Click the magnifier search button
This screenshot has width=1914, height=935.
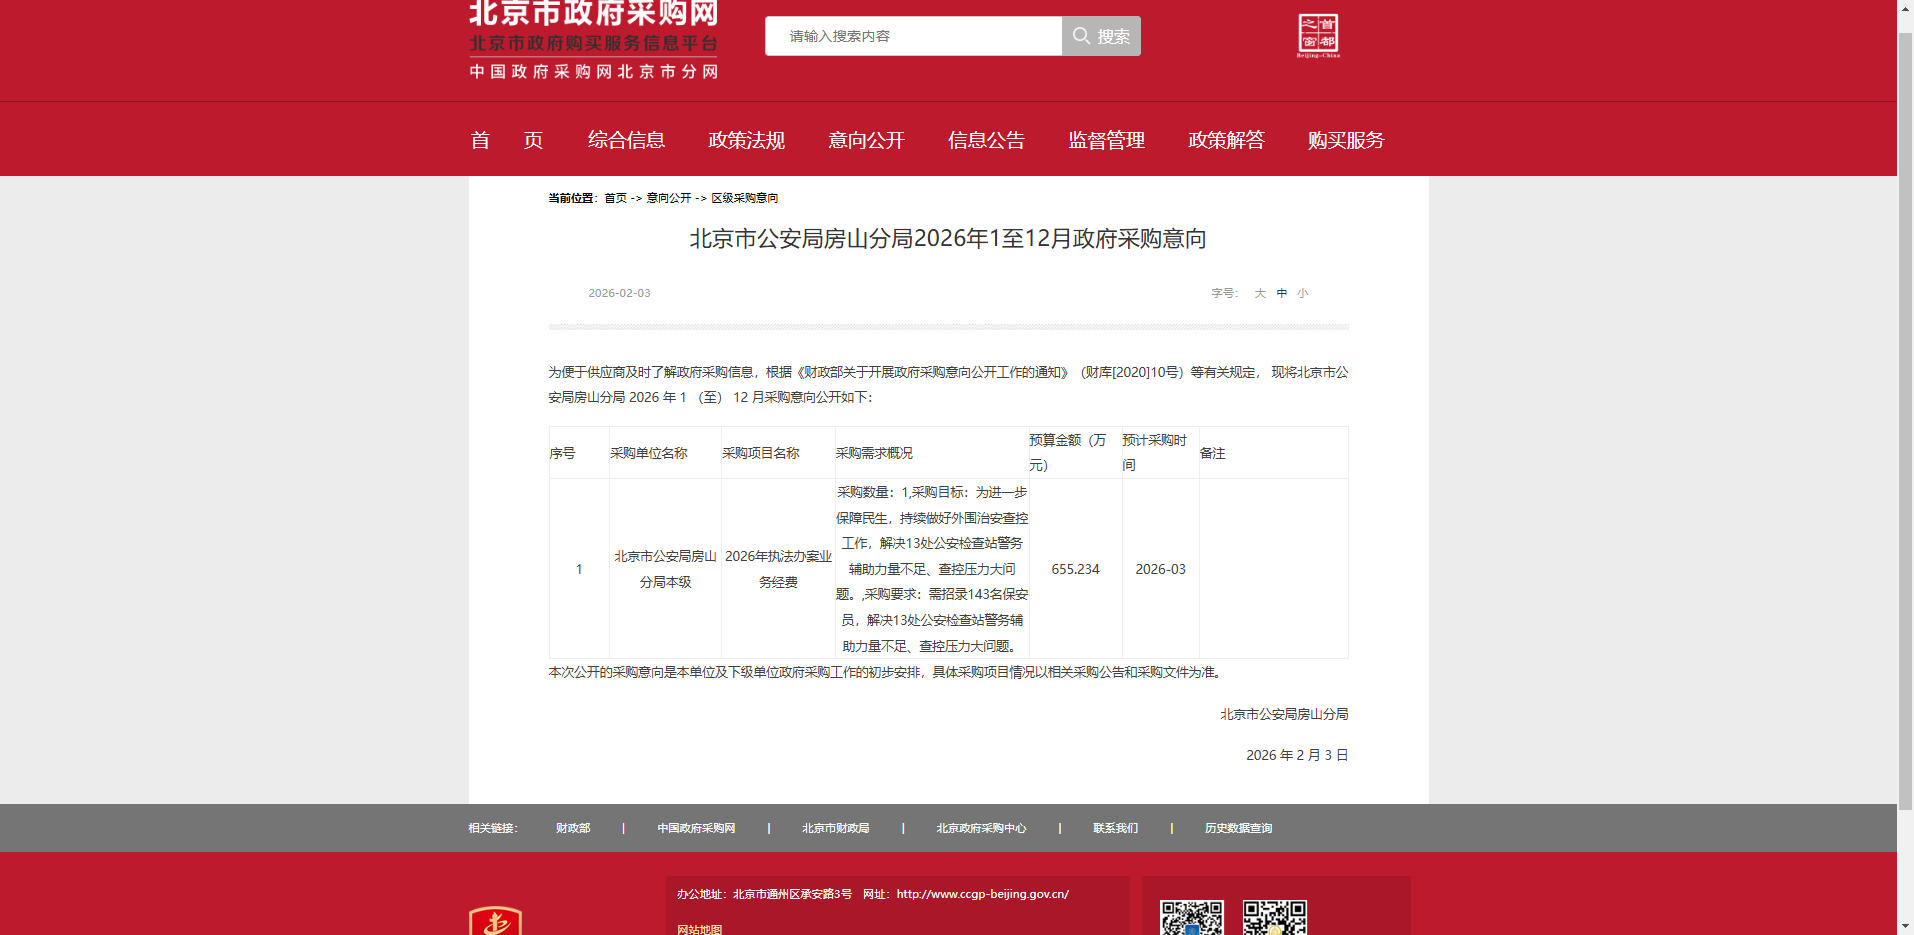point(1101,36)
